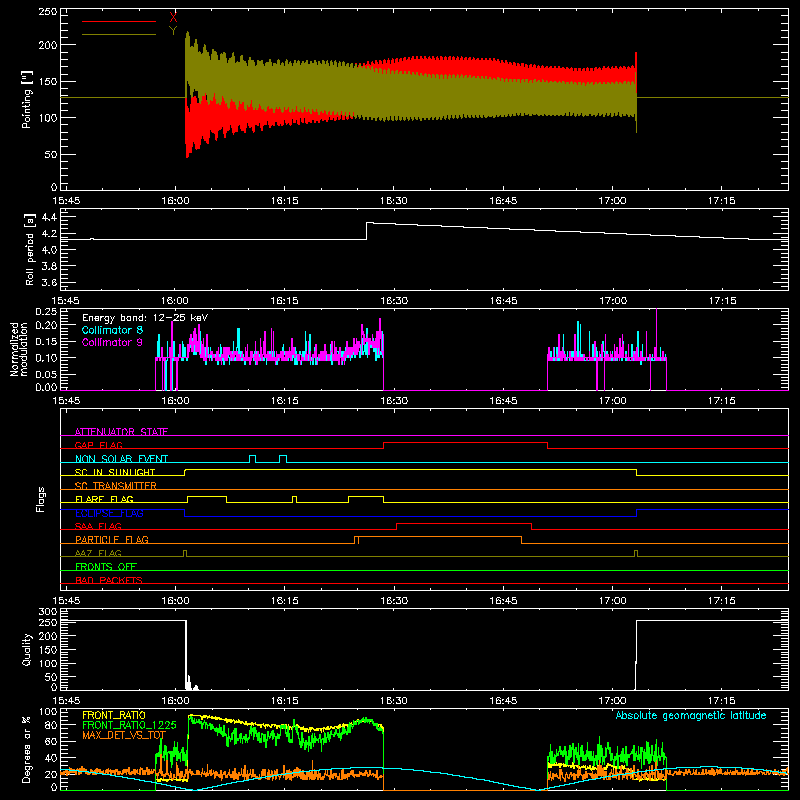Click the cyan 'Collimator 8' legend entry
Viewport: 800px width, 800px height.
112,330
